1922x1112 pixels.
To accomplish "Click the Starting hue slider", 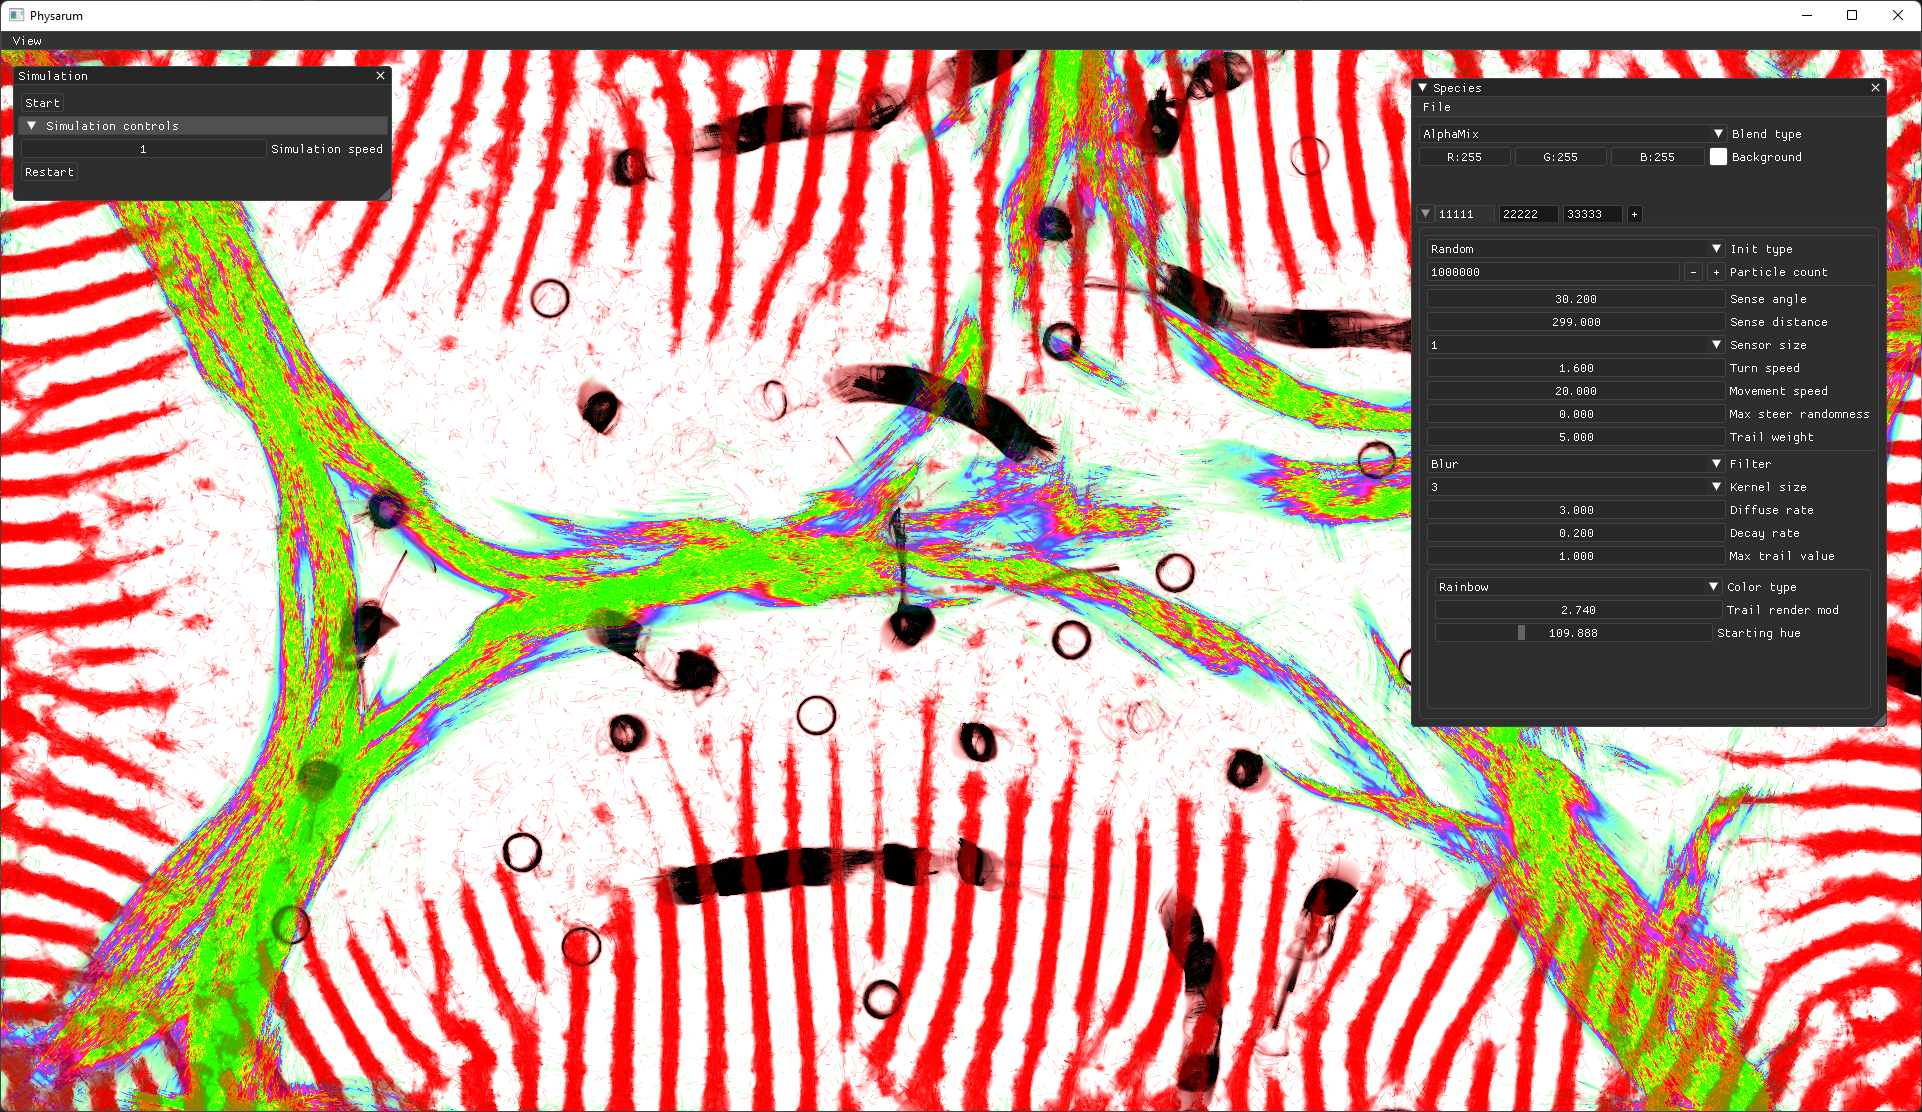I will pyautogui.click(x=1573, y=633).
